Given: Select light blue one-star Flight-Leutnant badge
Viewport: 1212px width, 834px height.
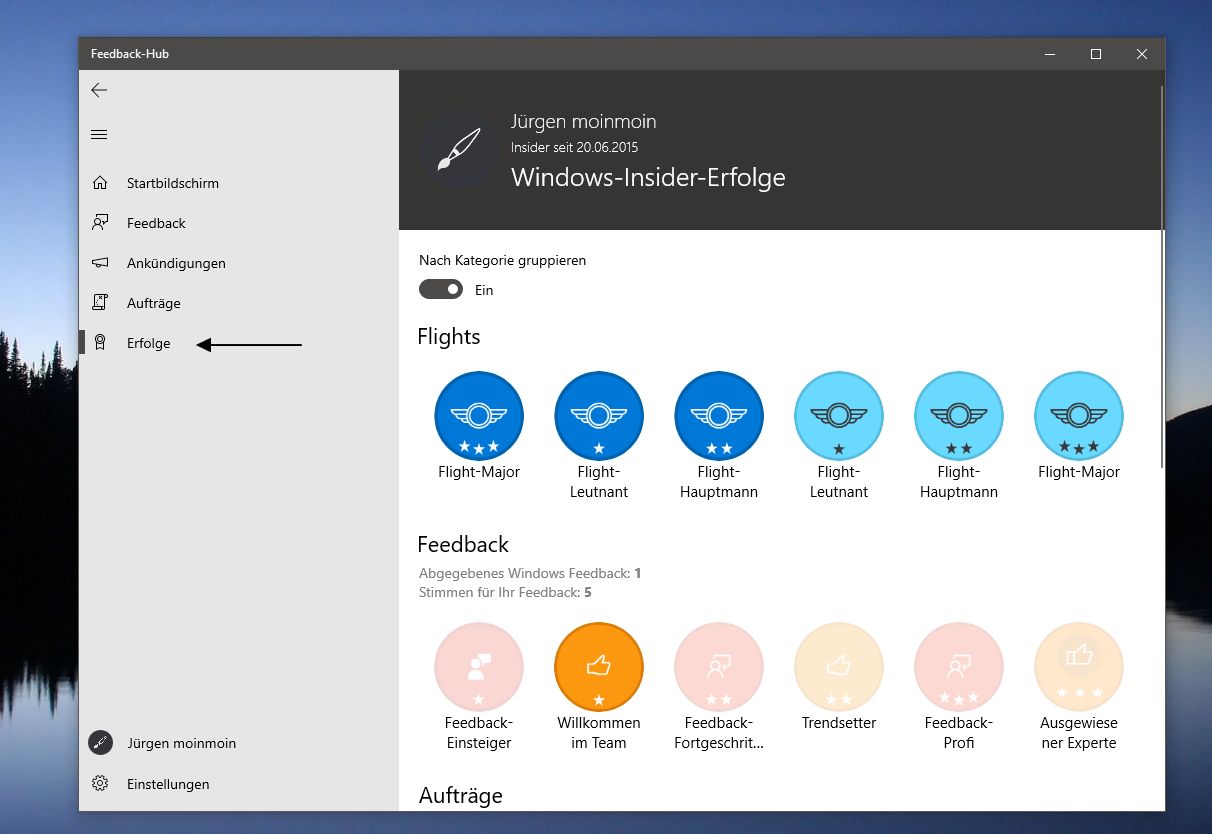Looking at the screenshot, I should pos(839,416).
